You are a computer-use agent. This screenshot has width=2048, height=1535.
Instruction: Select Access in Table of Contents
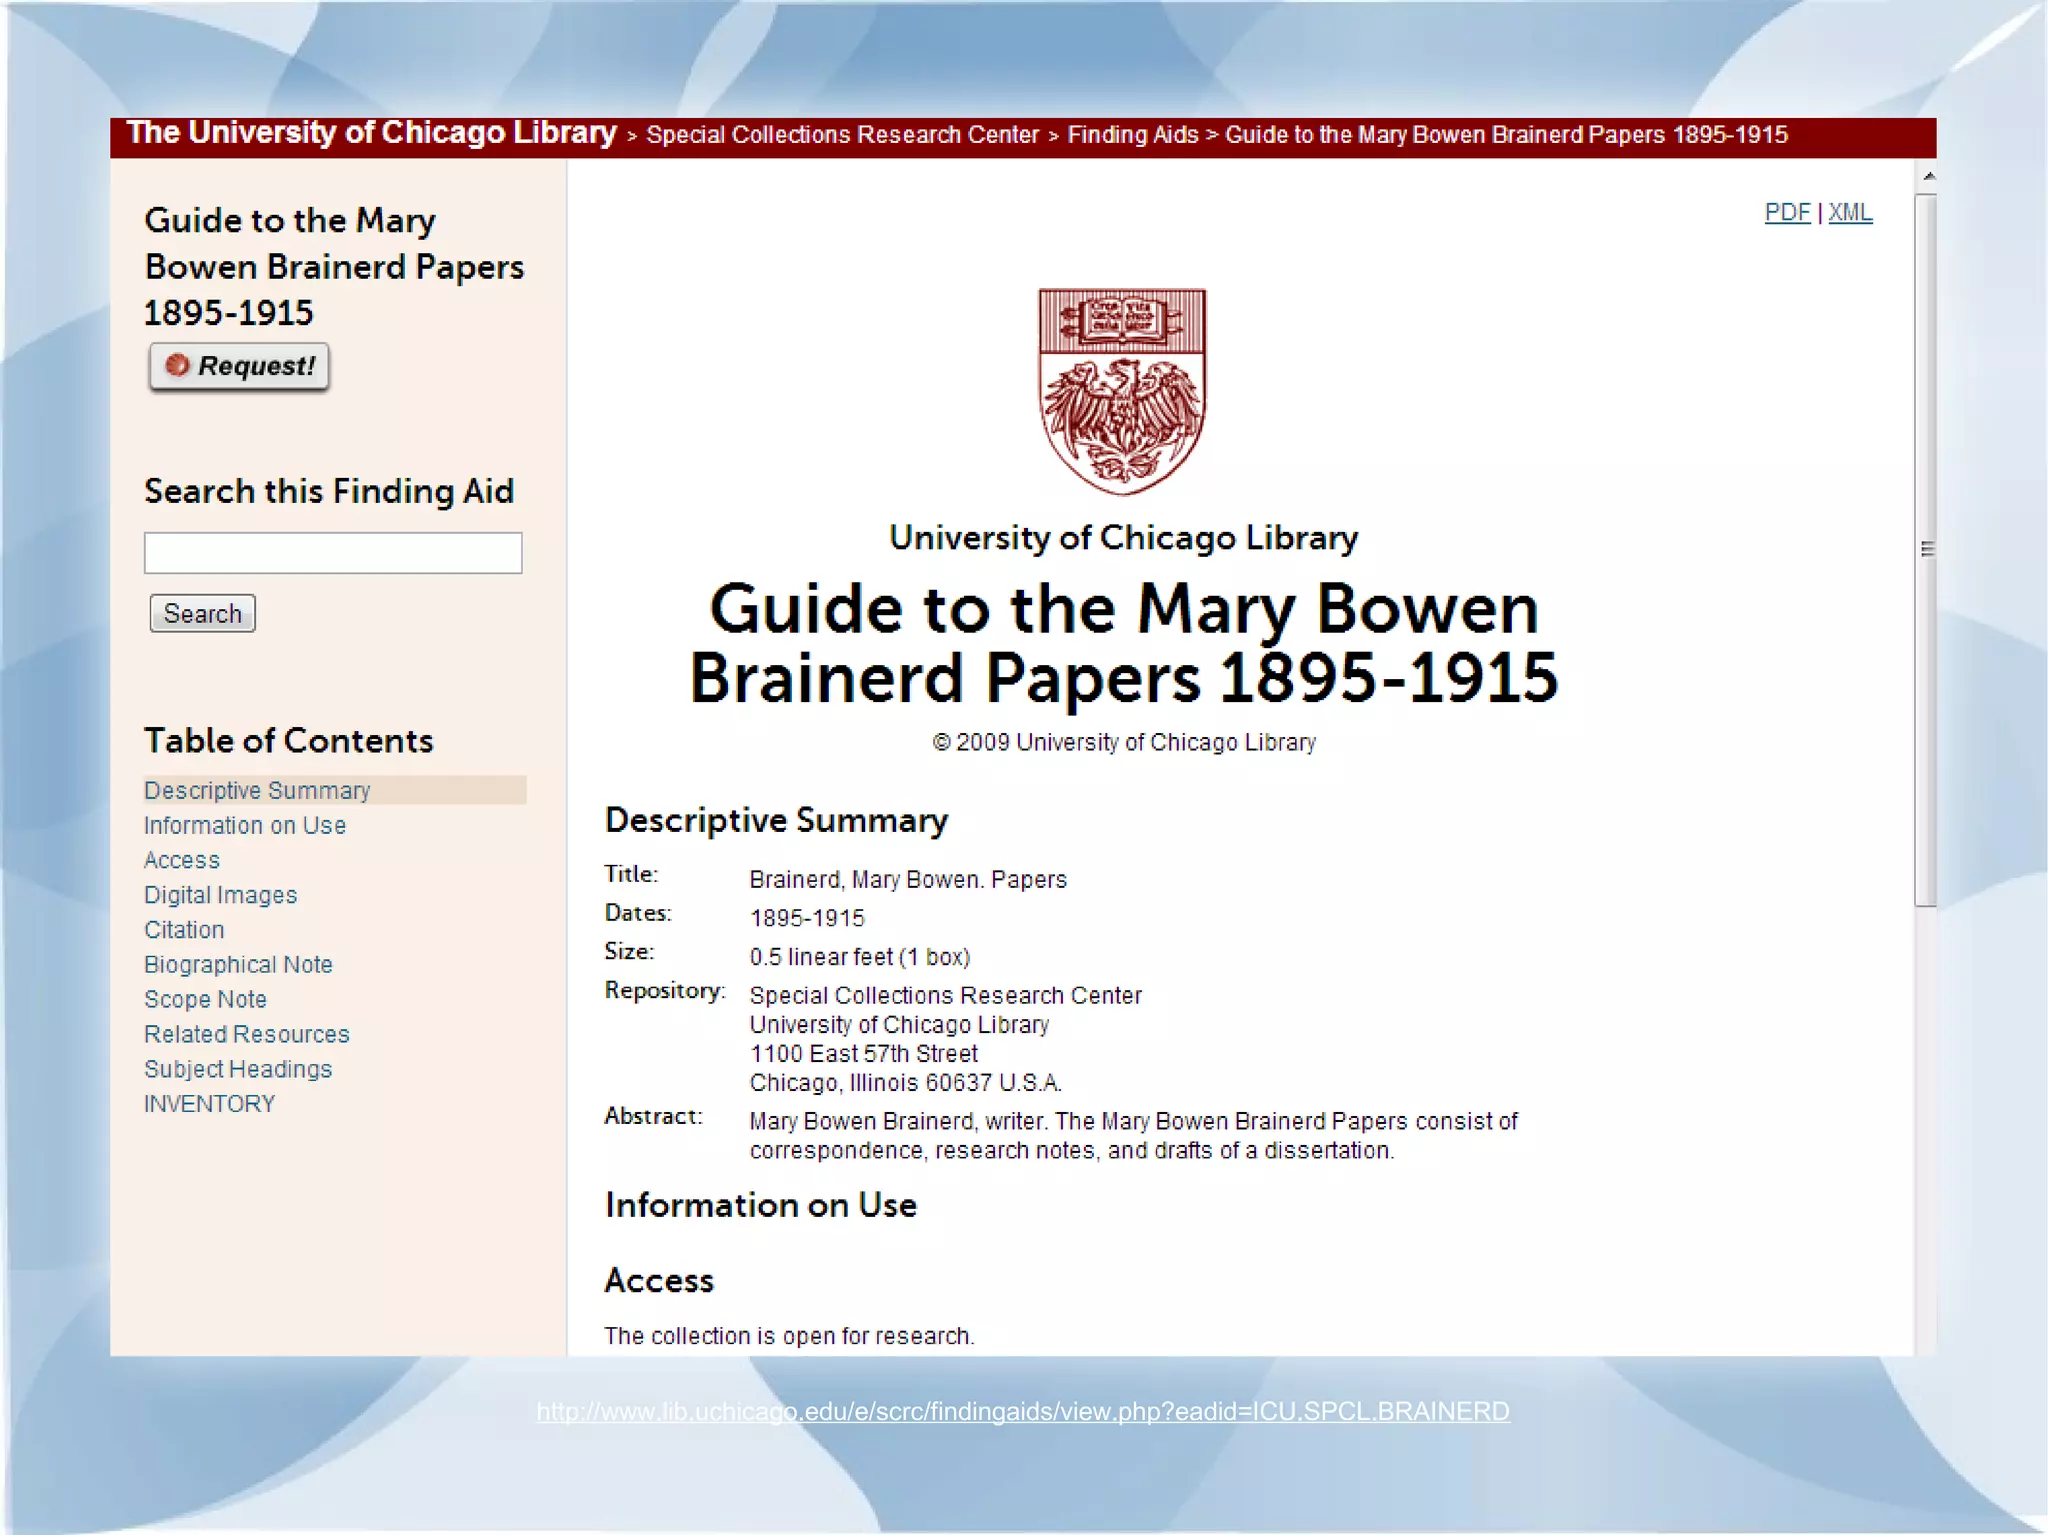[x=182, y=860]
